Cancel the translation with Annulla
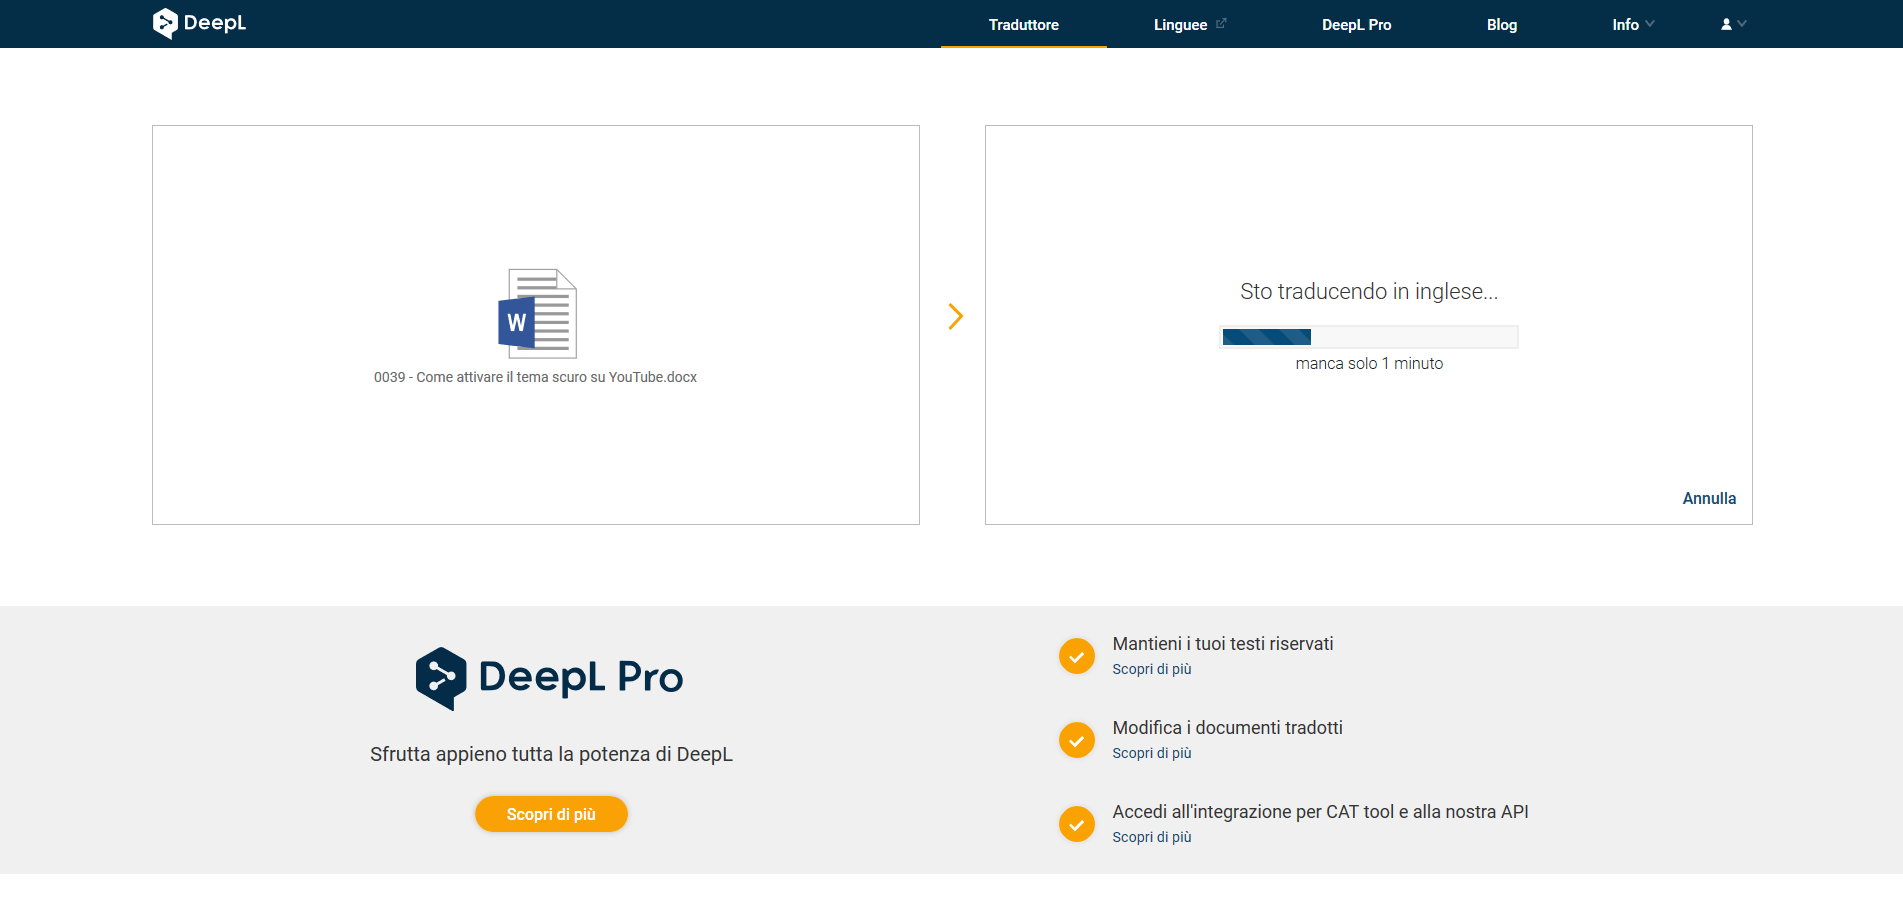 tap(1708, 498)
